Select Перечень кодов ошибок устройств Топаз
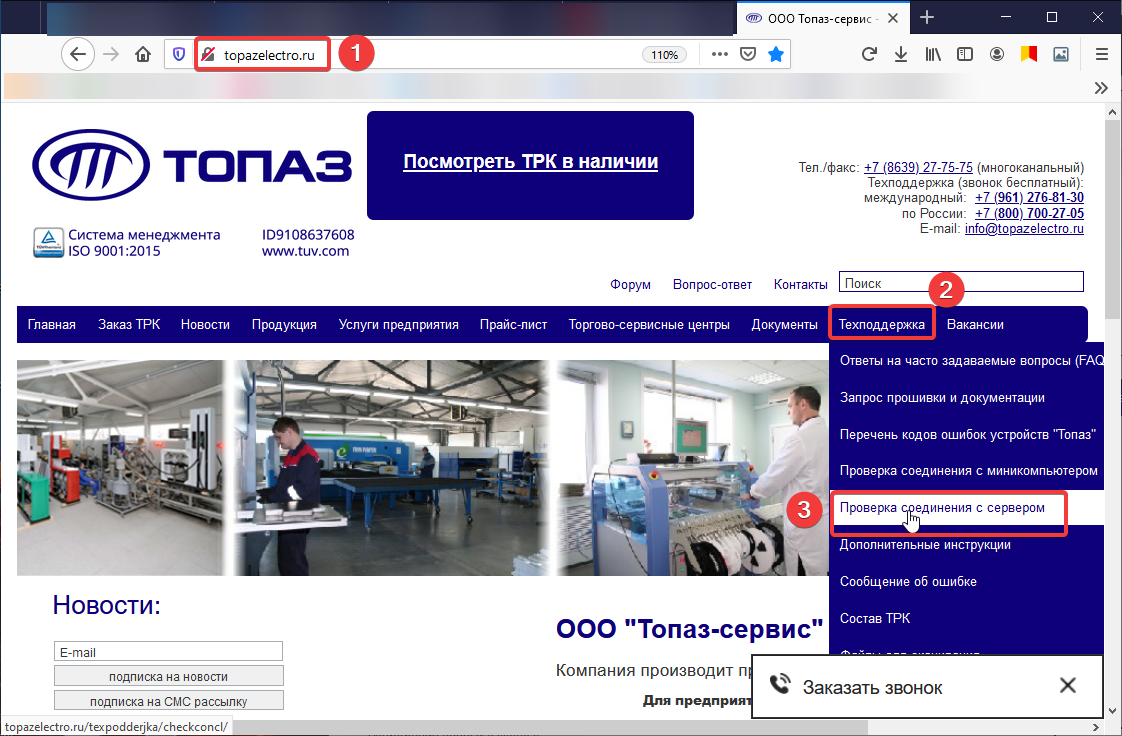1122x736 pixels. click(967, 434)
